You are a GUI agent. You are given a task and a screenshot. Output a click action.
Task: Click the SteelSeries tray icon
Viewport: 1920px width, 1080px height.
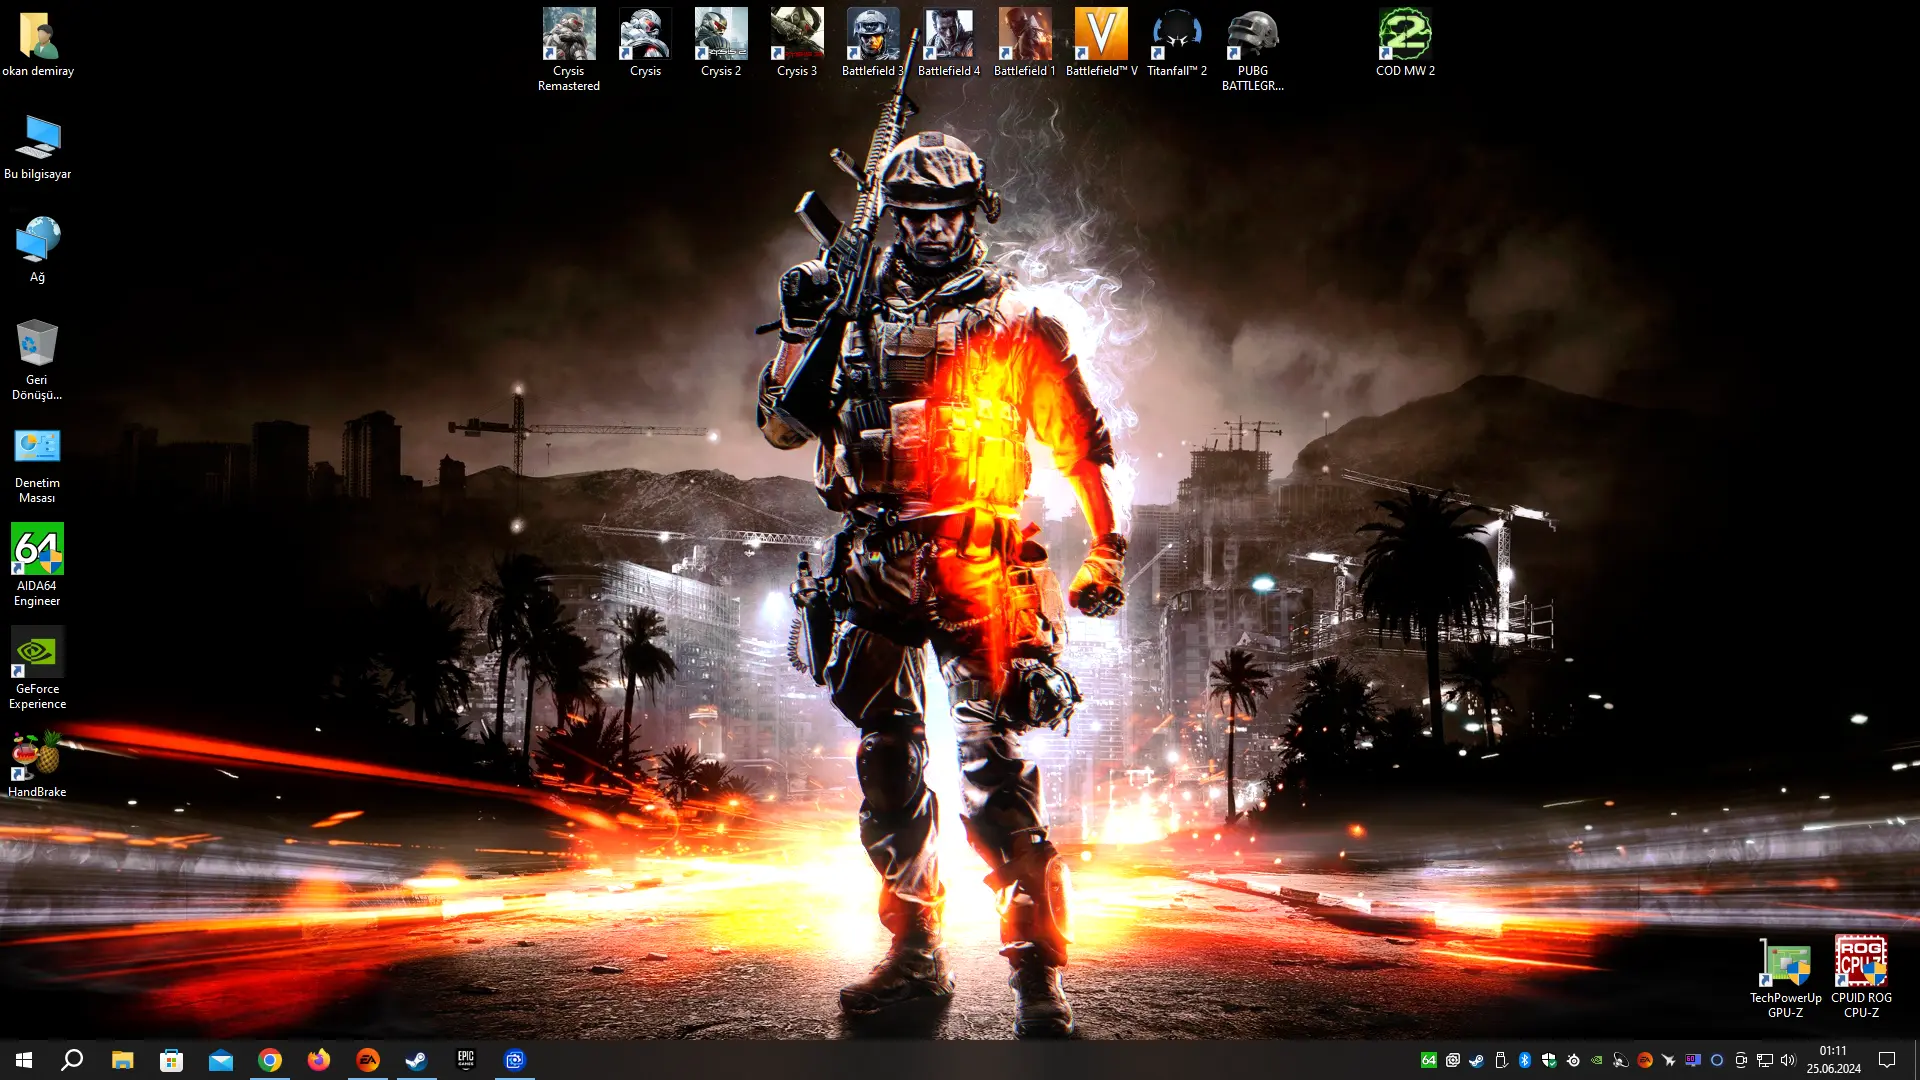tap(1573, 1060)
